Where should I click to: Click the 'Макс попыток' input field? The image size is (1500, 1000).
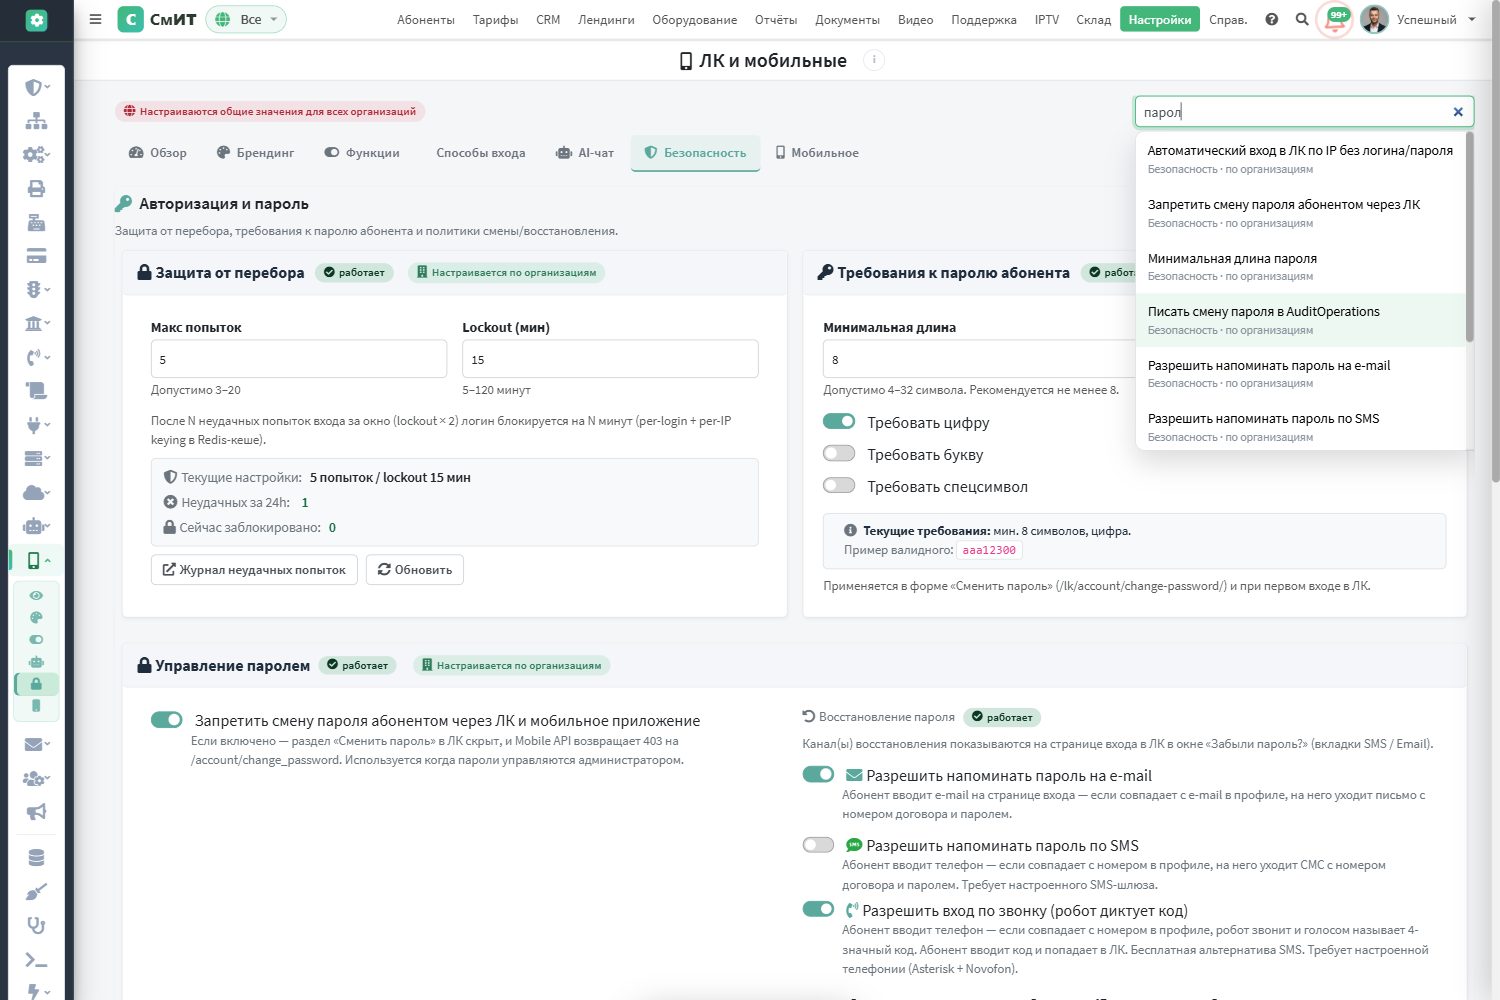pyautogui.click(x=299, y=359)
